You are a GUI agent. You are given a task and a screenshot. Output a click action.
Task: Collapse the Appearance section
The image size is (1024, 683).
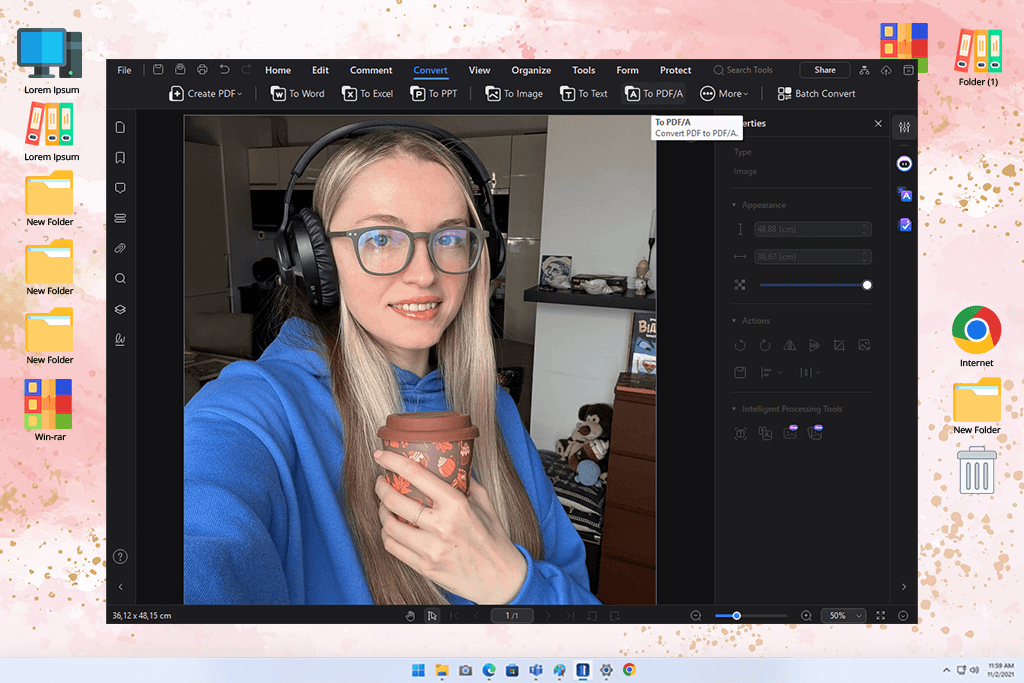pyautogui.click(x=734, y=205)
